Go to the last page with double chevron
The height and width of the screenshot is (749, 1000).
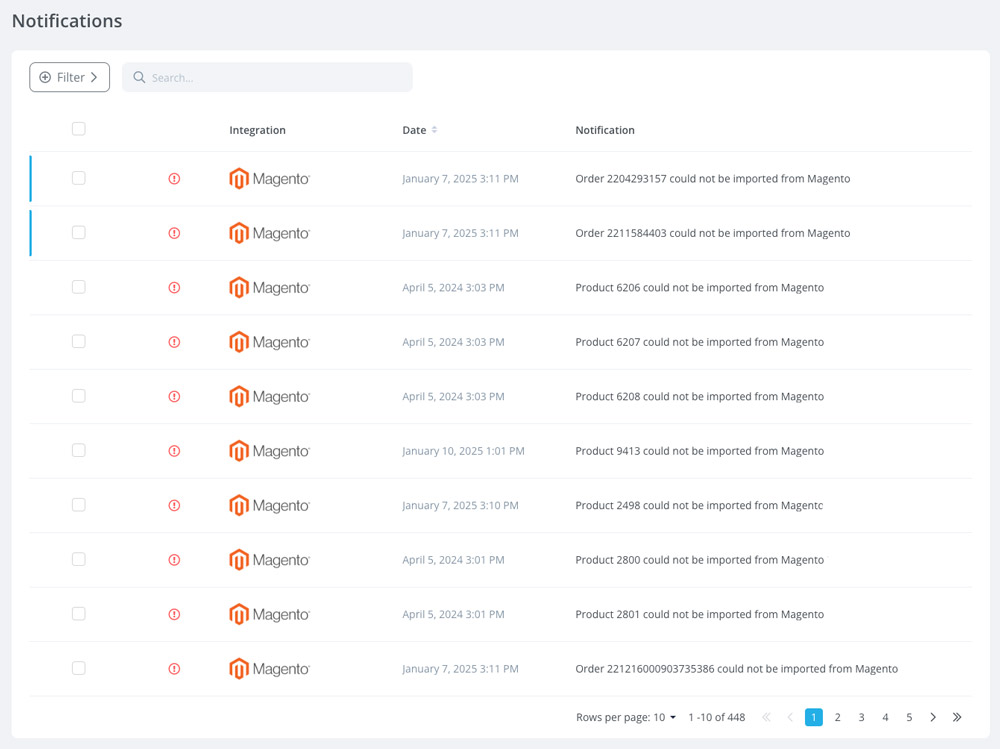(x=957, y=717)
